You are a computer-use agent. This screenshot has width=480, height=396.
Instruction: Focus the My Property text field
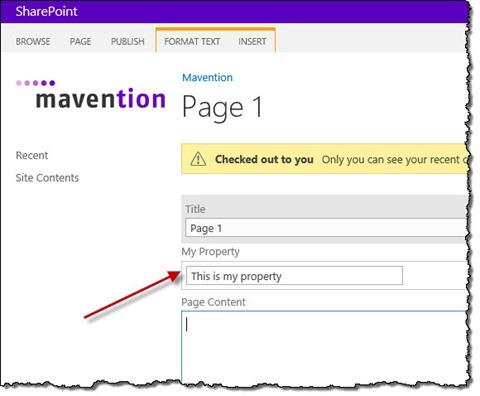294,276
